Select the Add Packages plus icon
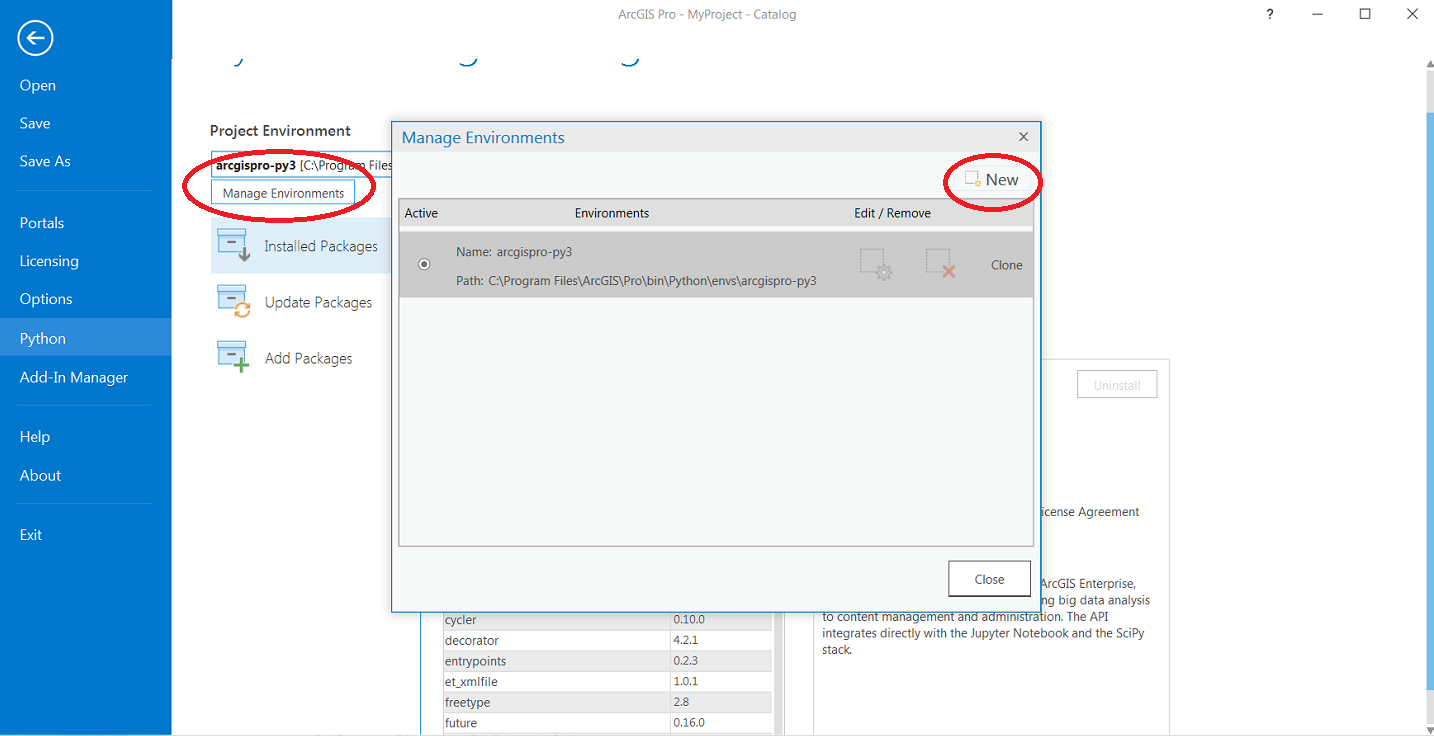The image size is (1434, 736). click(x=233, y=357)
